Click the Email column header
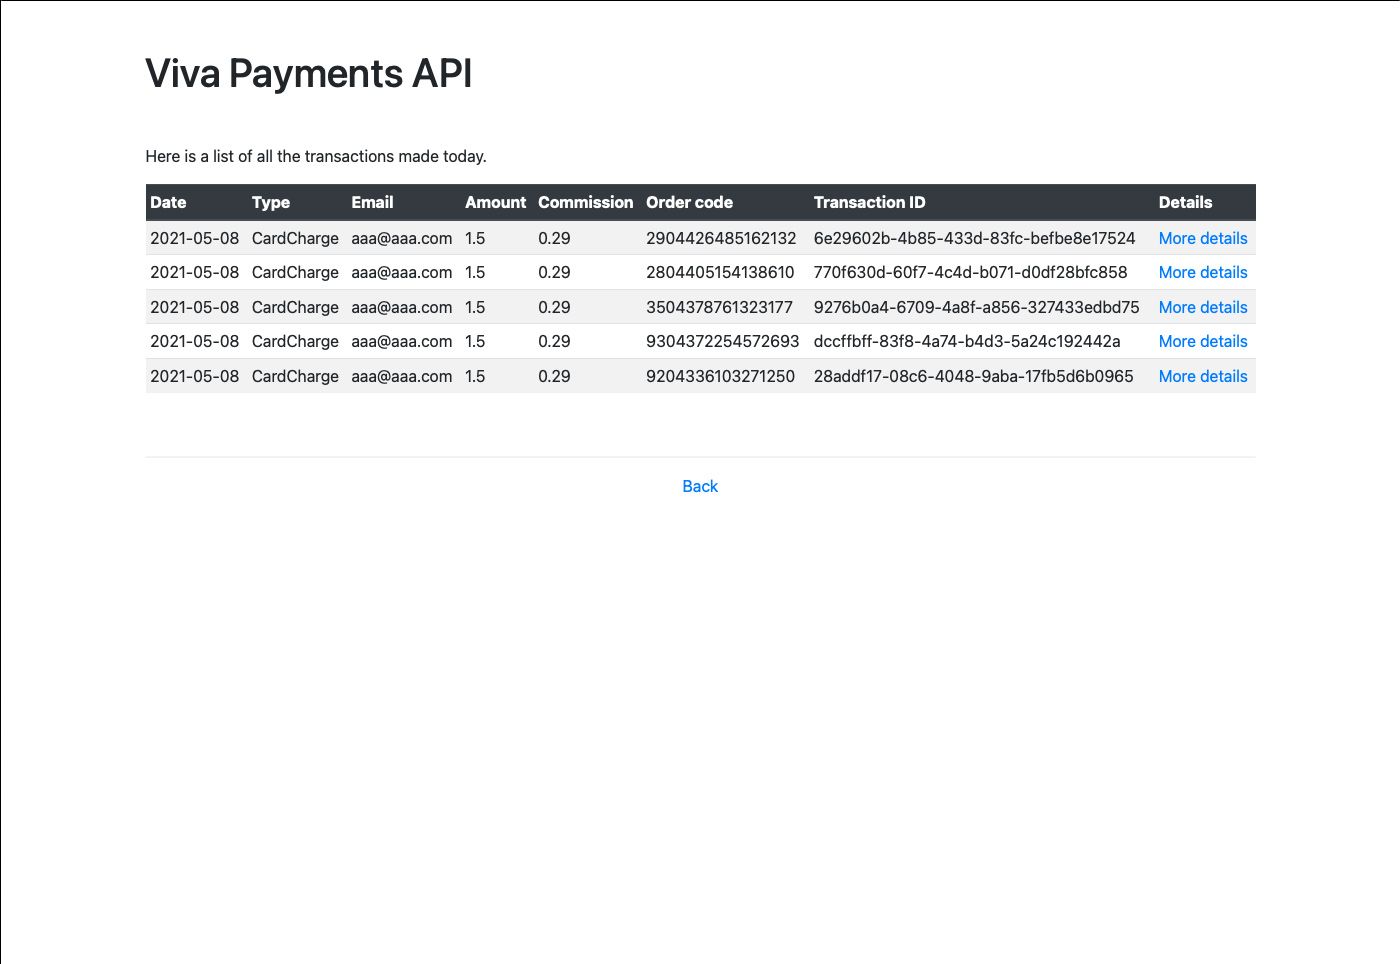The width and height of the screenshot is (1400, 964). [372, 202]
